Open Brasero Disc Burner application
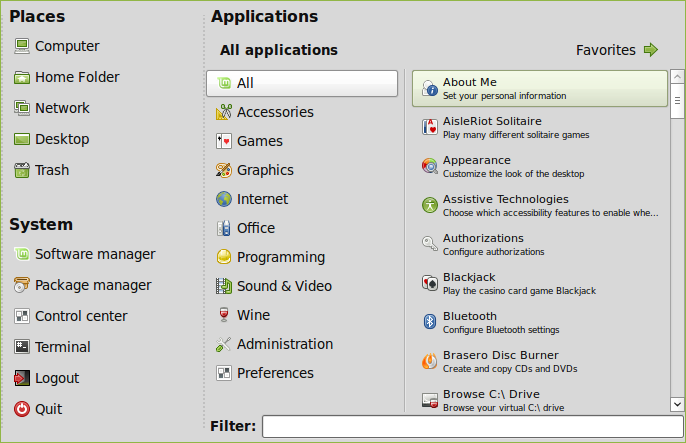 pos(540,361)
